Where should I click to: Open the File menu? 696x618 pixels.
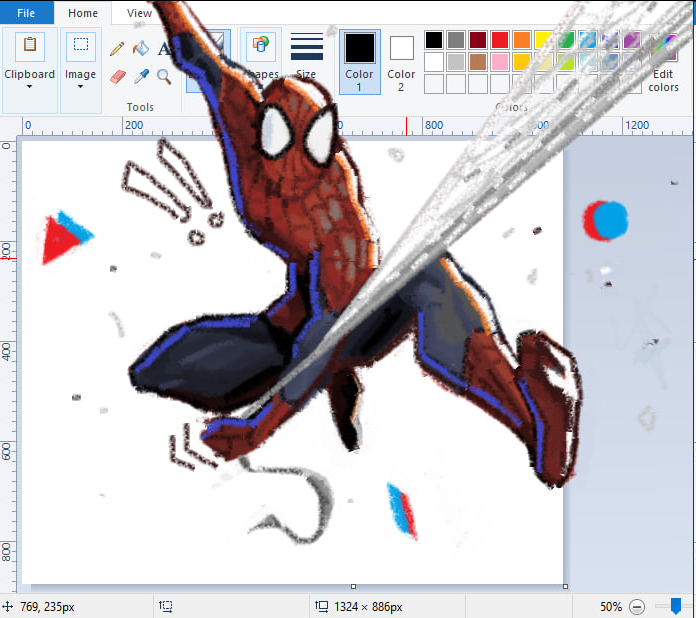pyautogui.click(x=26, y=13)
